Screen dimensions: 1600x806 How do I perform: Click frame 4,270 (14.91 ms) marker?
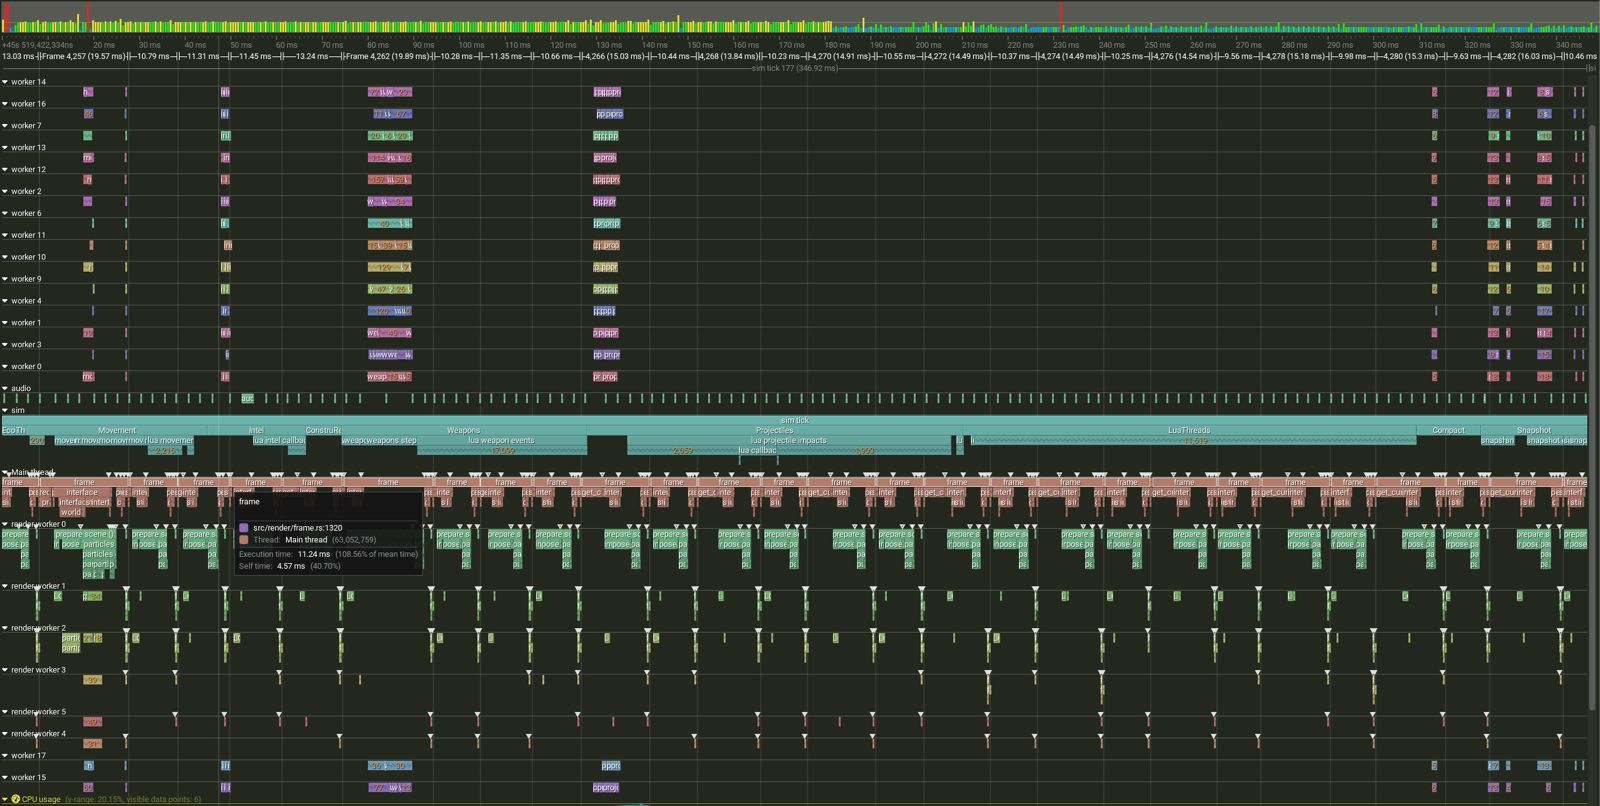pos(842,56)
